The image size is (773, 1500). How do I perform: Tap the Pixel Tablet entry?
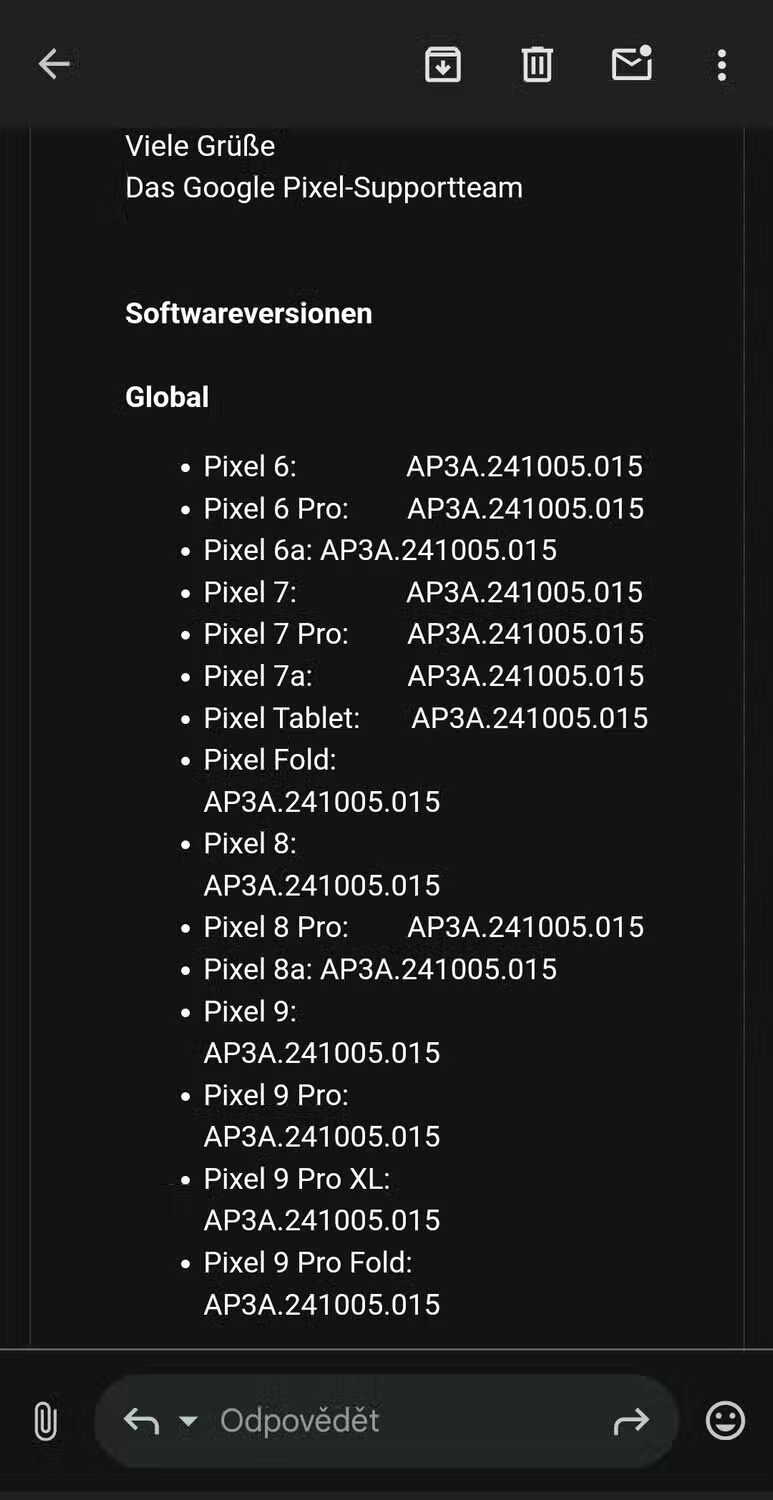(426, 718)
